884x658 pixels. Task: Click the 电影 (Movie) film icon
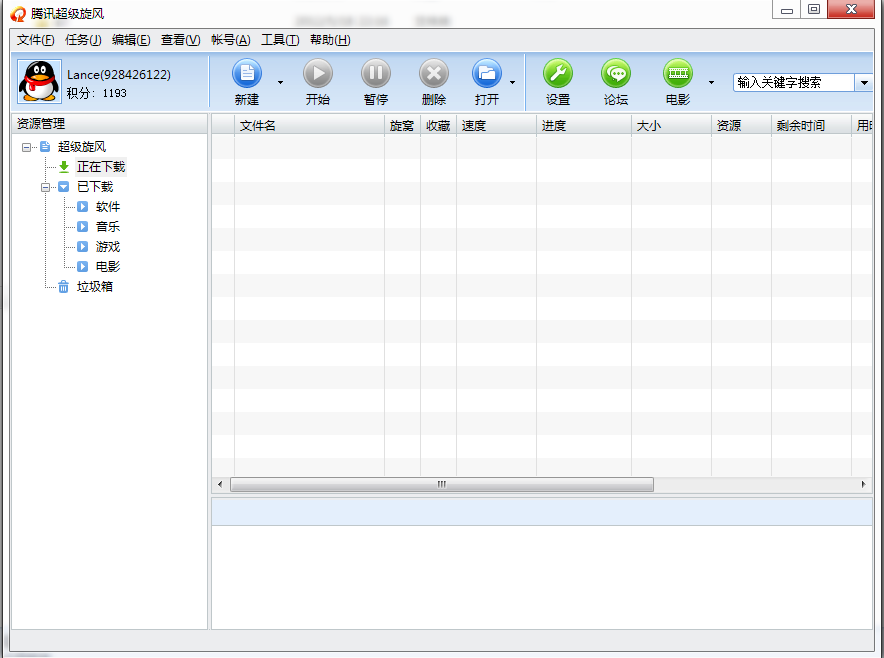[678, 74]
